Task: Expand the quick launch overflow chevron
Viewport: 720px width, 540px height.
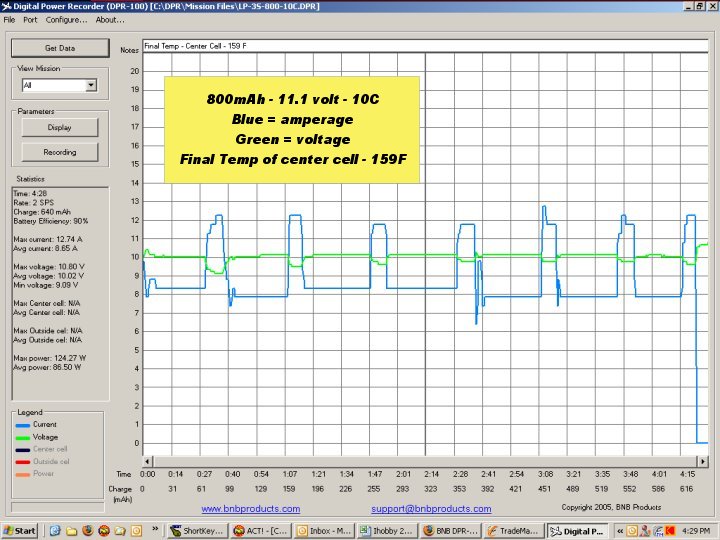Action: [x=155, y=529]
